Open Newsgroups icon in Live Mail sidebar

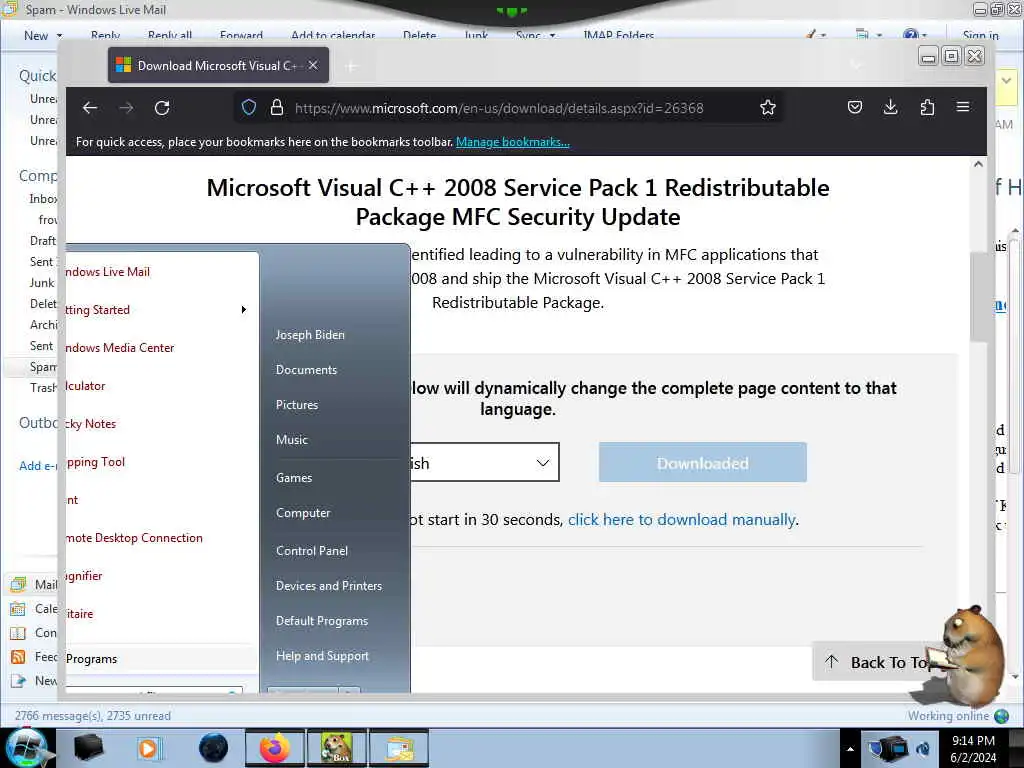[x=18, y=681]
